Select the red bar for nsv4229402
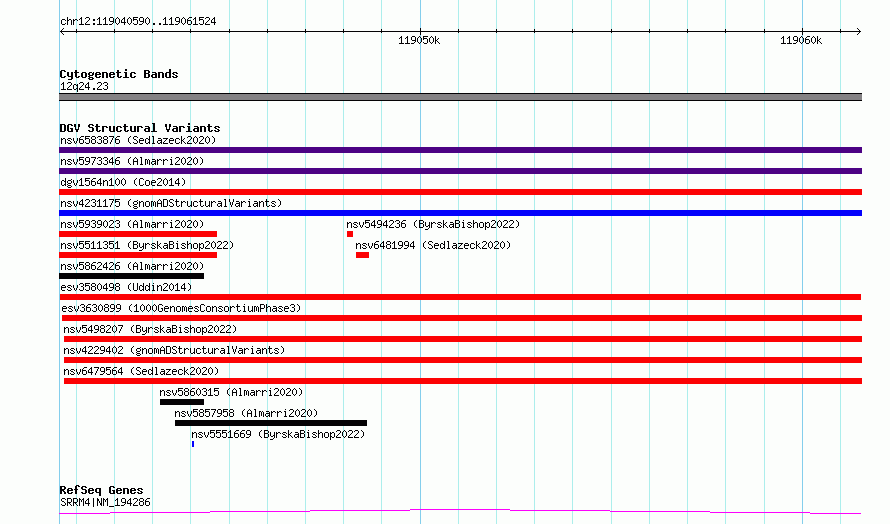The width and height of the screenshot is (890, 524). click(463, 360)
